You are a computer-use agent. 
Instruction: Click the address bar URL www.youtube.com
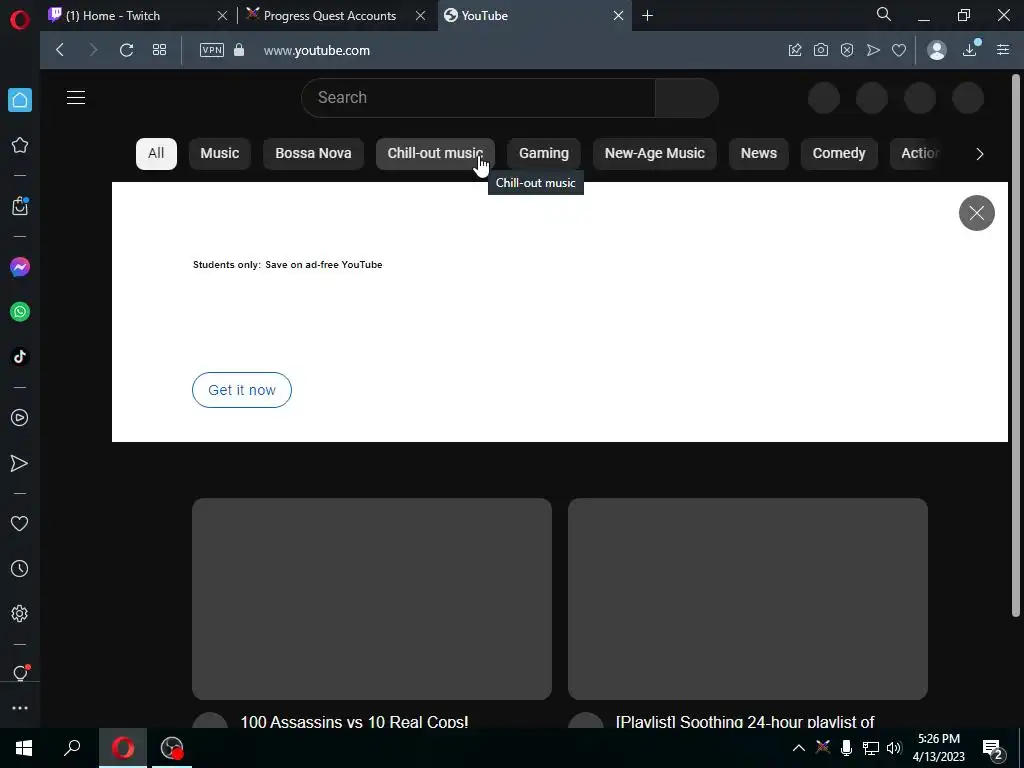317,50
